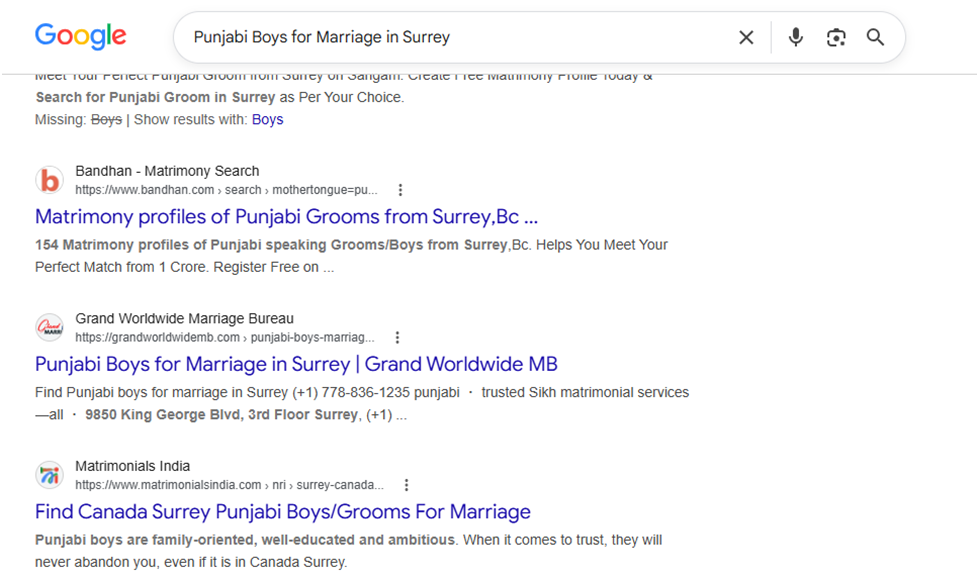Click the bandhan.com URL breadcrumb
Viewport: 979px width, 579px height.
[226, 190]
